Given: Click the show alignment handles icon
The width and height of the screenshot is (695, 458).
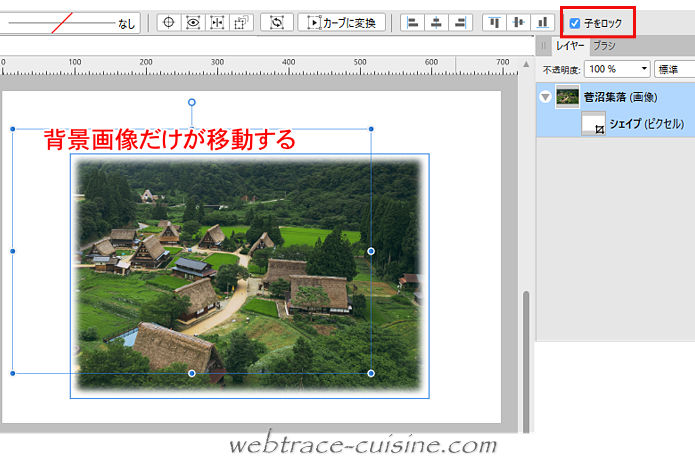Looking at the screenshot, I should click(x=216, y=22).
